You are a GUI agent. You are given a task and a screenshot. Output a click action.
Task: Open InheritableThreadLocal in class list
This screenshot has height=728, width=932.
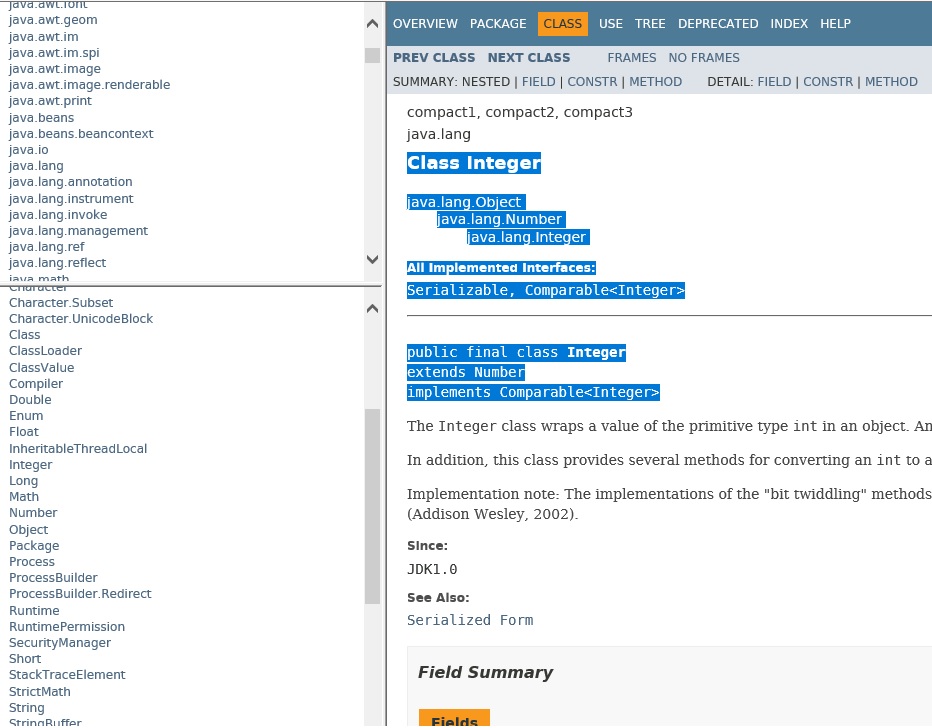pyautogui.click(x=78, y=449)
